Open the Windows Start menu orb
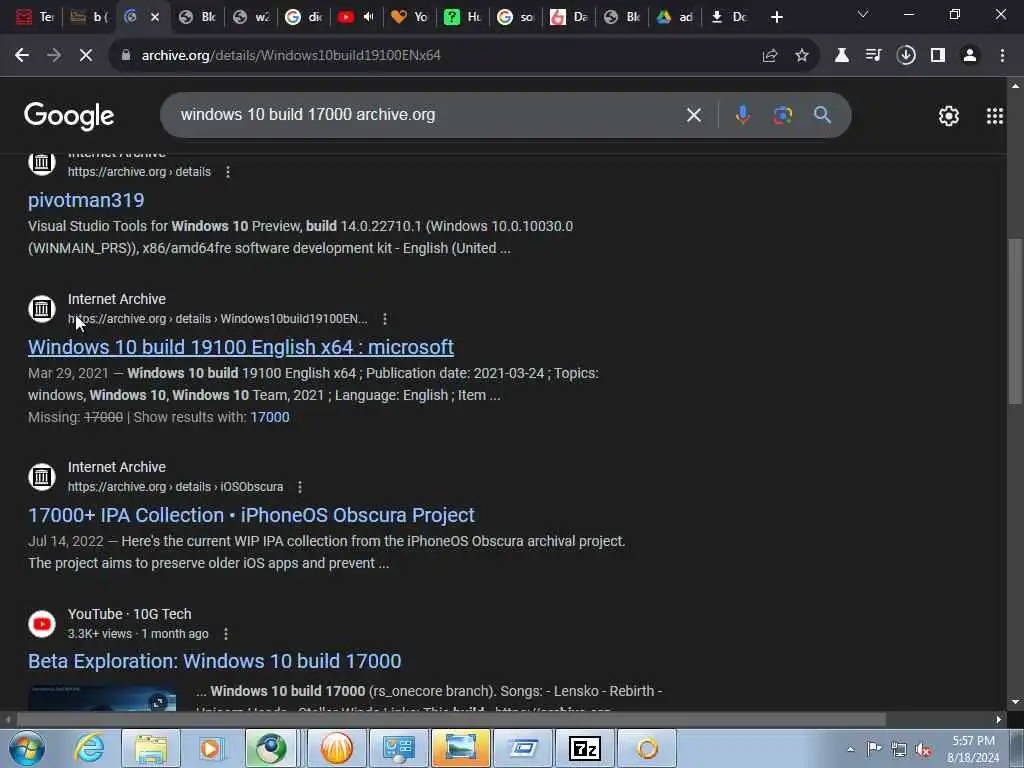Screen dimensions: 1024x768 click(x=27, y=748)
